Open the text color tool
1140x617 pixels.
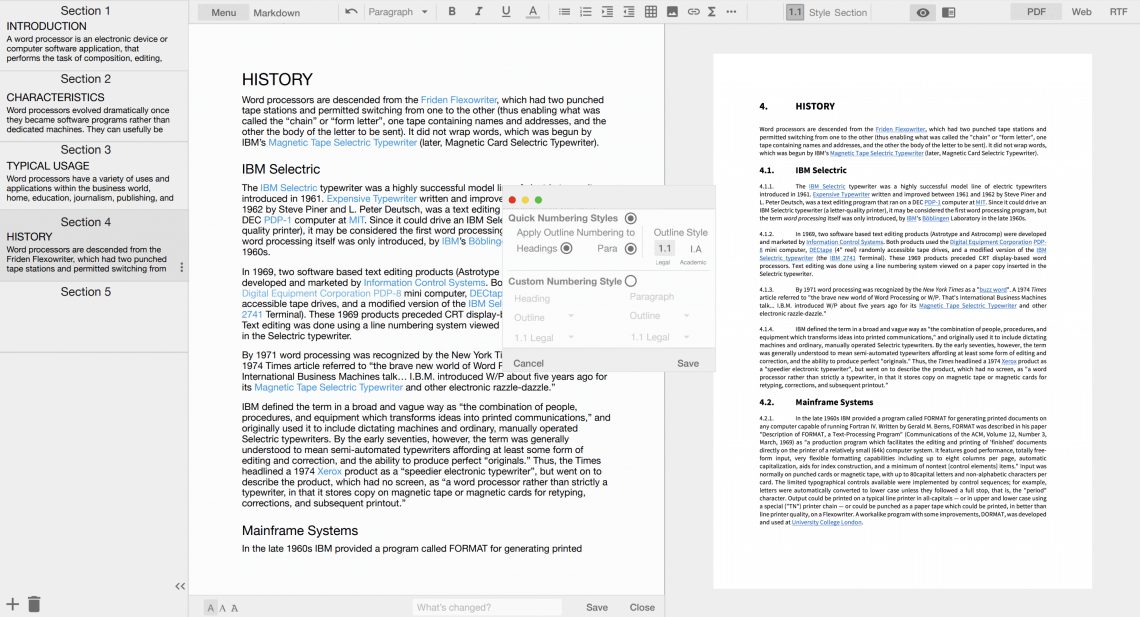(533, 12)
